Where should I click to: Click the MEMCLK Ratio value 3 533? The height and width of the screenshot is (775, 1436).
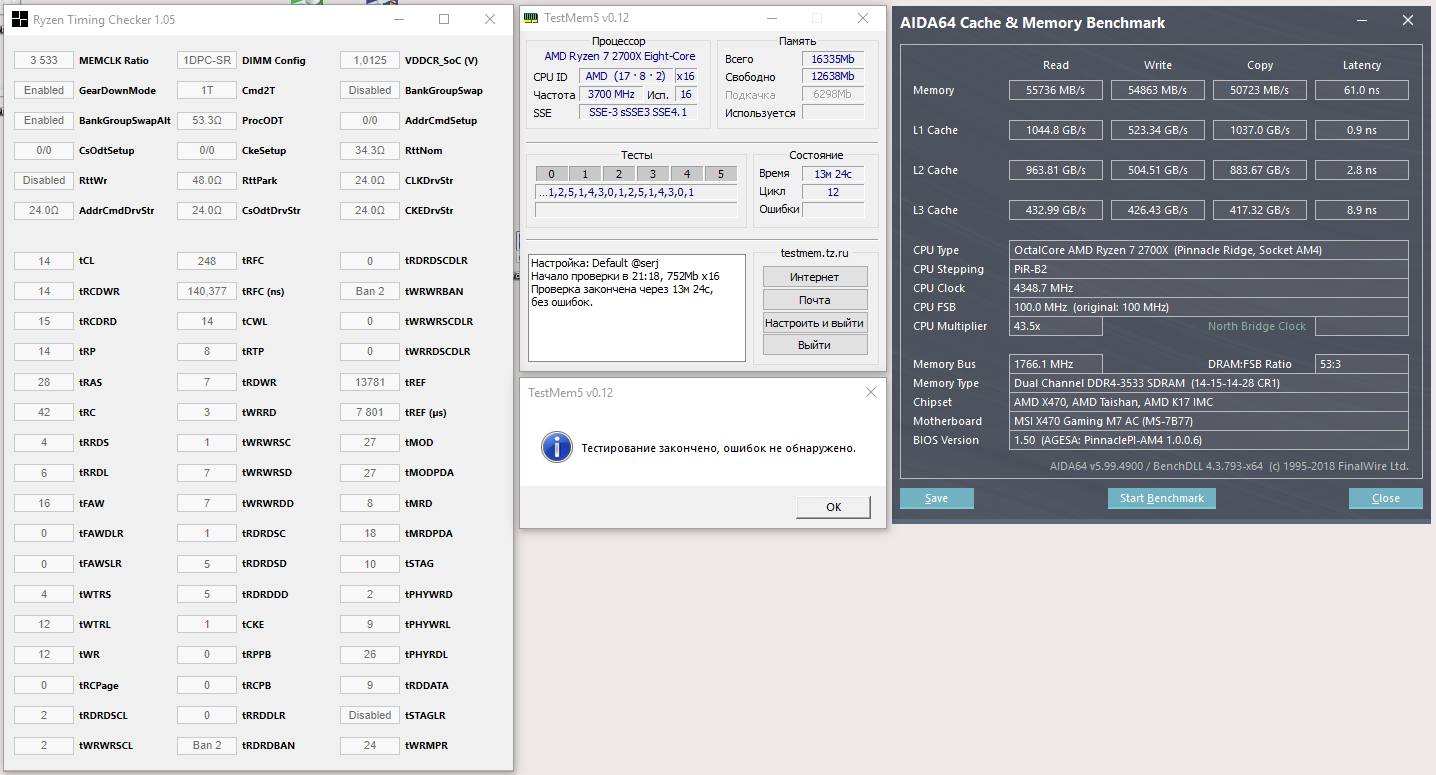(44, 60)
